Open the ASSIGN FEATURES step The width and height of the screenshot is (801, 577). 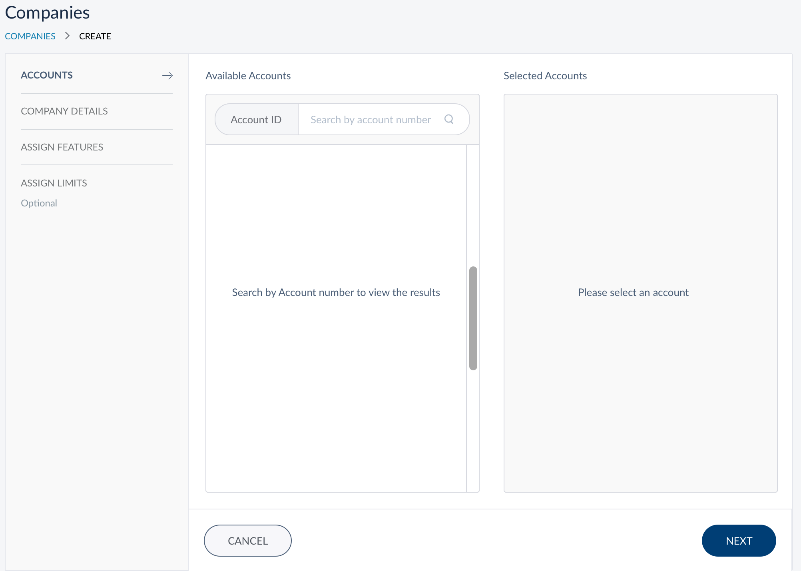point(62,147)
